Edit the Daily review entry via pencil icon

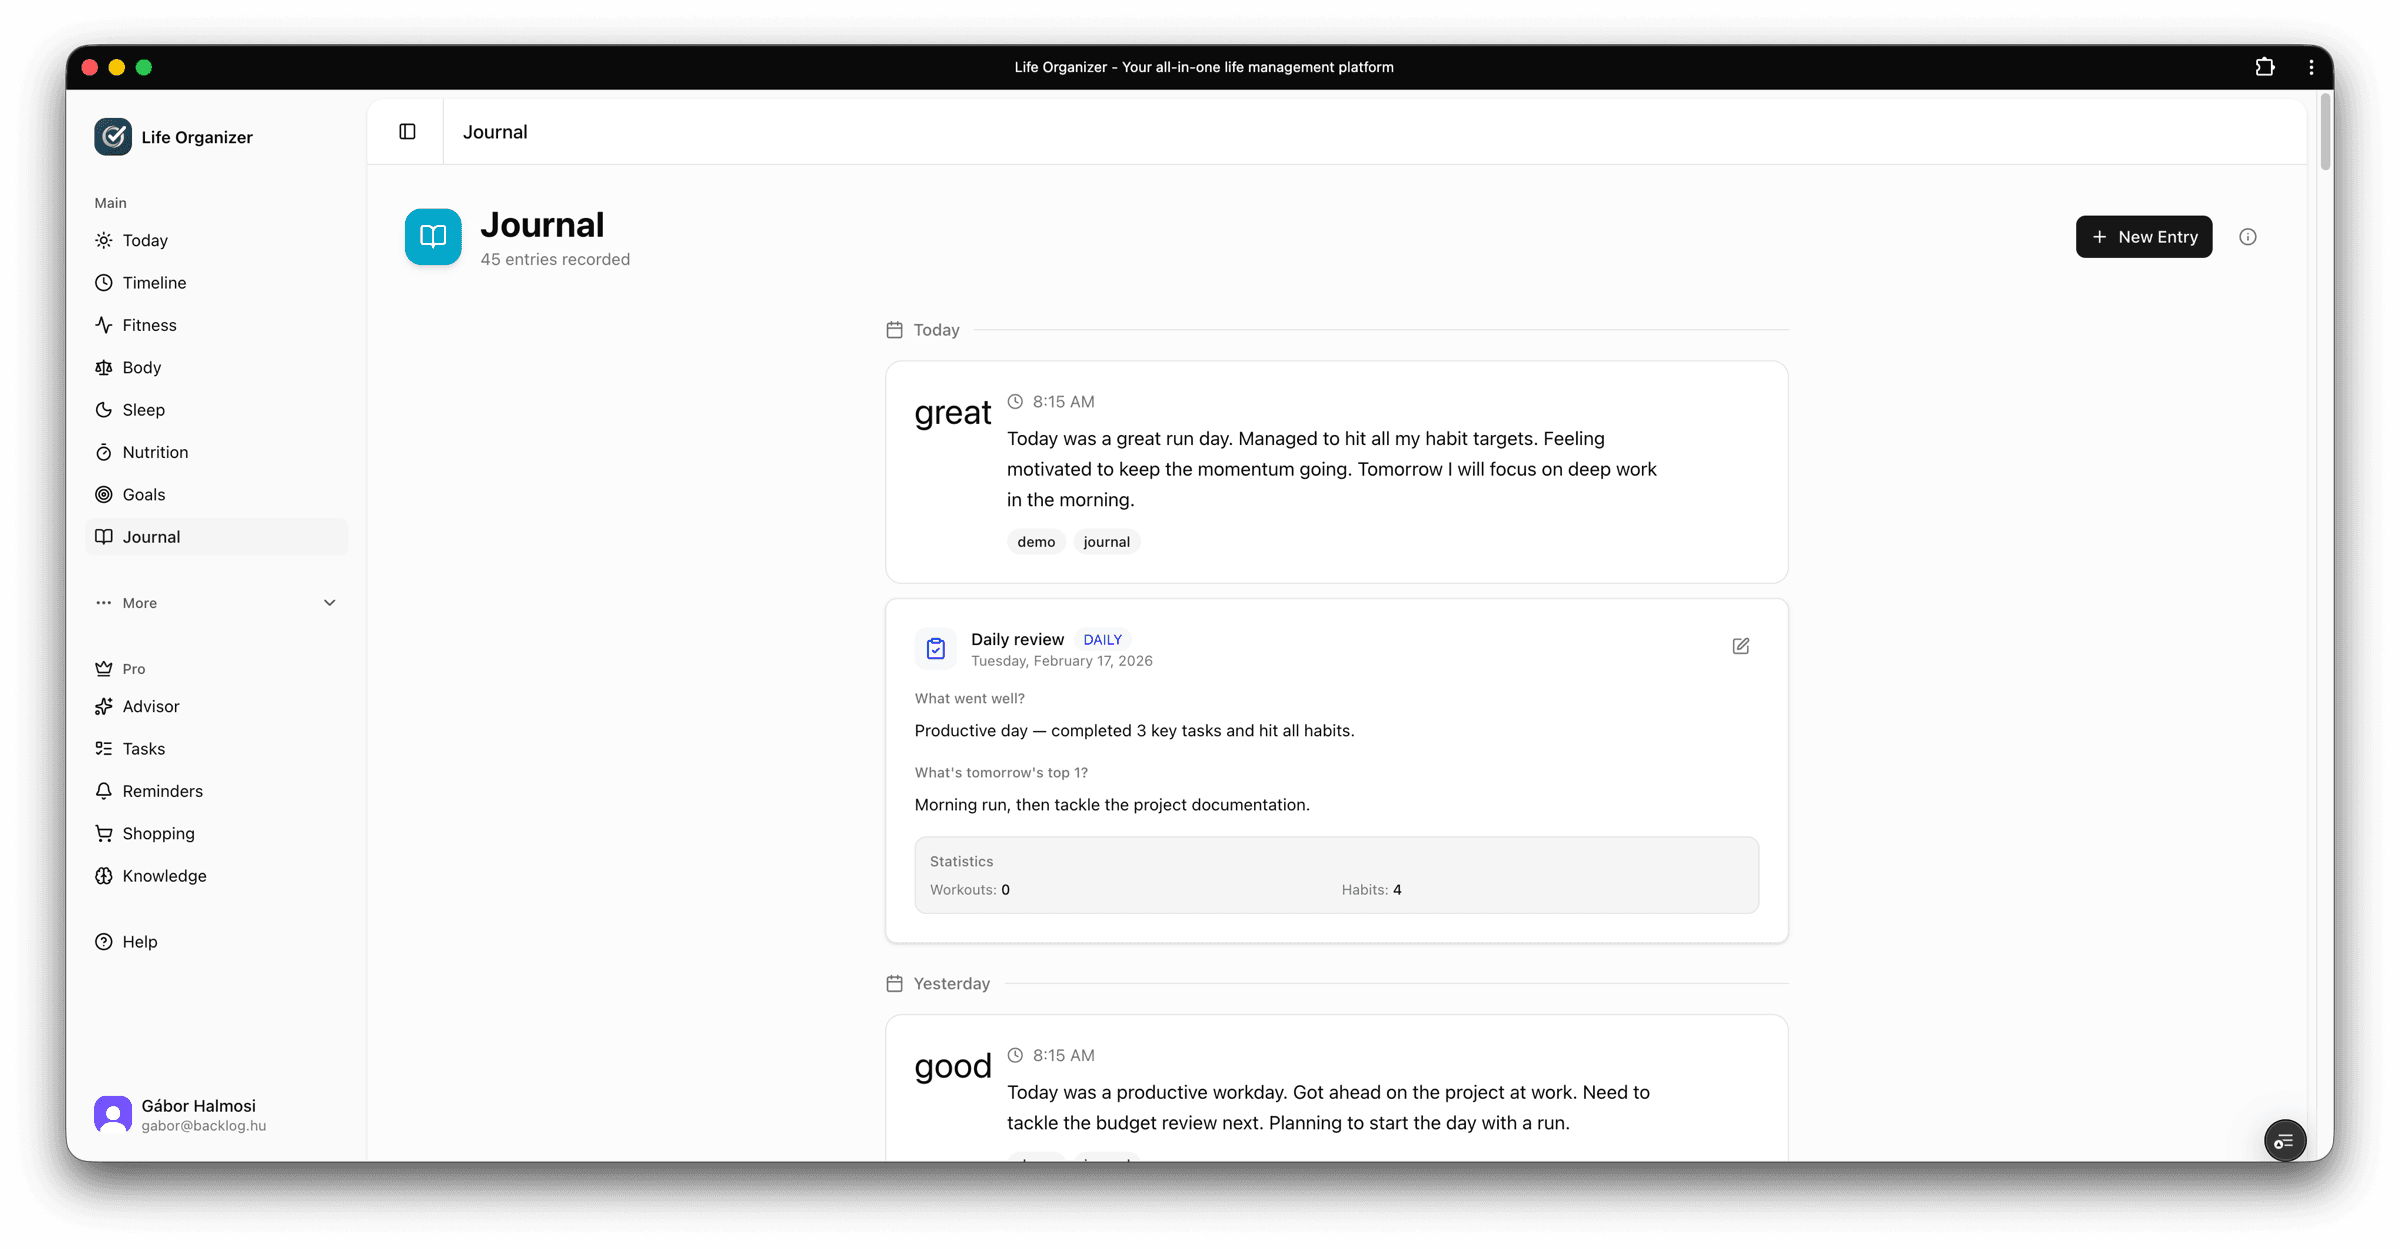pyautogui.click(x=1740, y=646)
